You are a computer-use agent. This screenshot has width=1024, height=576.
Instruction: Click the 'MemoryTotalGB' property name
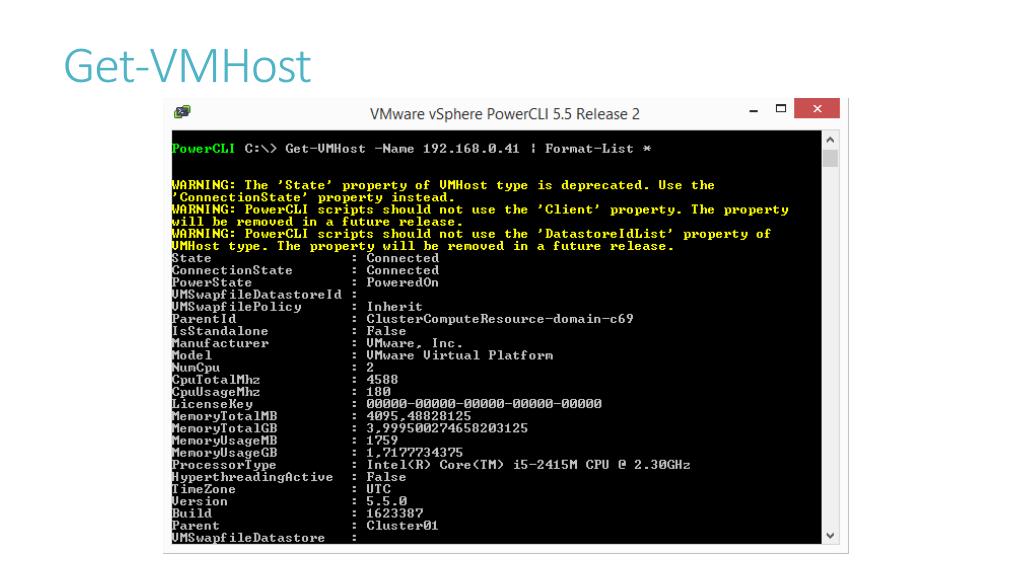point(224,429)
